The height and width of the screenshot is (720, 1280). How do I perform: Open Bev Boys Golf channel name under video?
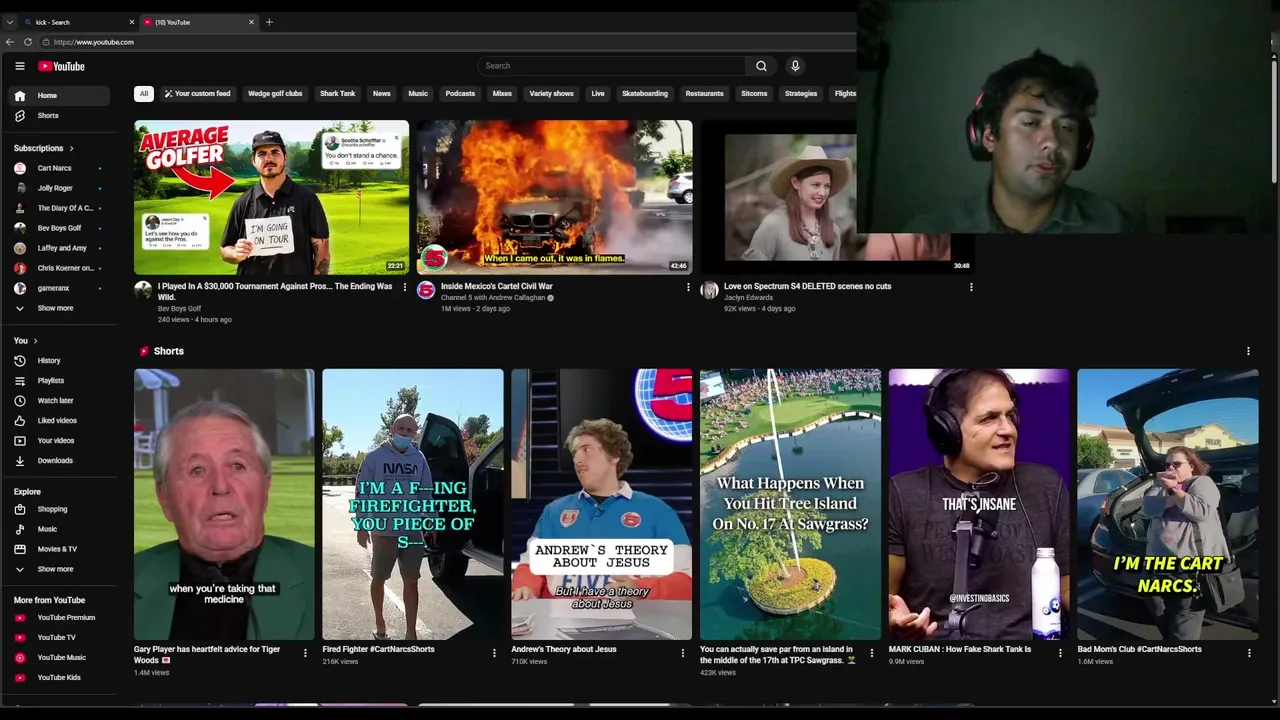[179, 309]
